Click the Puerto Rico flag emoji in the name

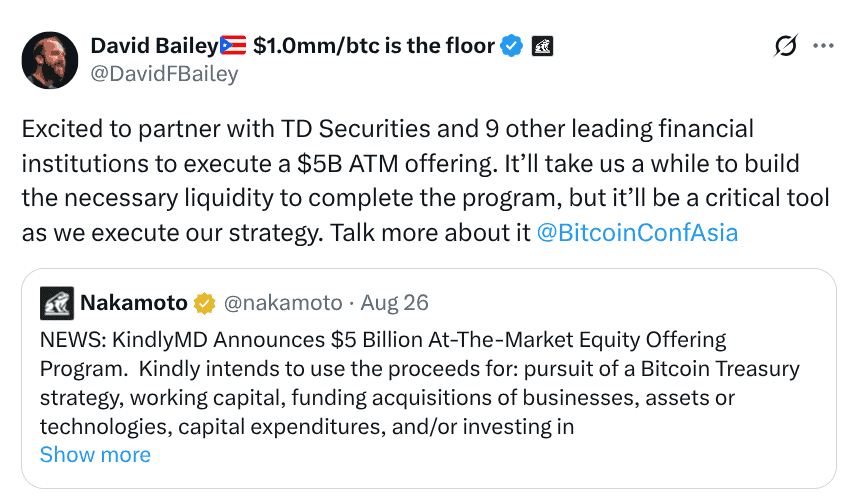click(233, 45)
